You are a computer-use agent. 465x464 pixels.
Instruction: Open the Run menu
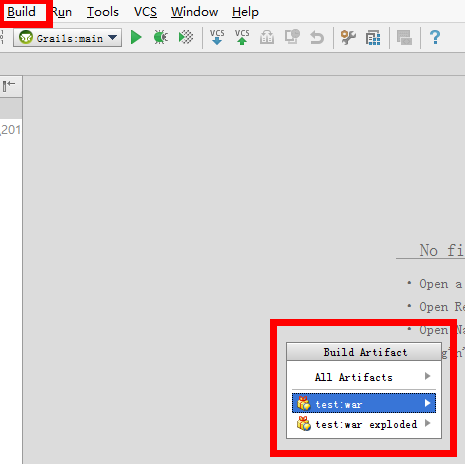click(62, 12)
